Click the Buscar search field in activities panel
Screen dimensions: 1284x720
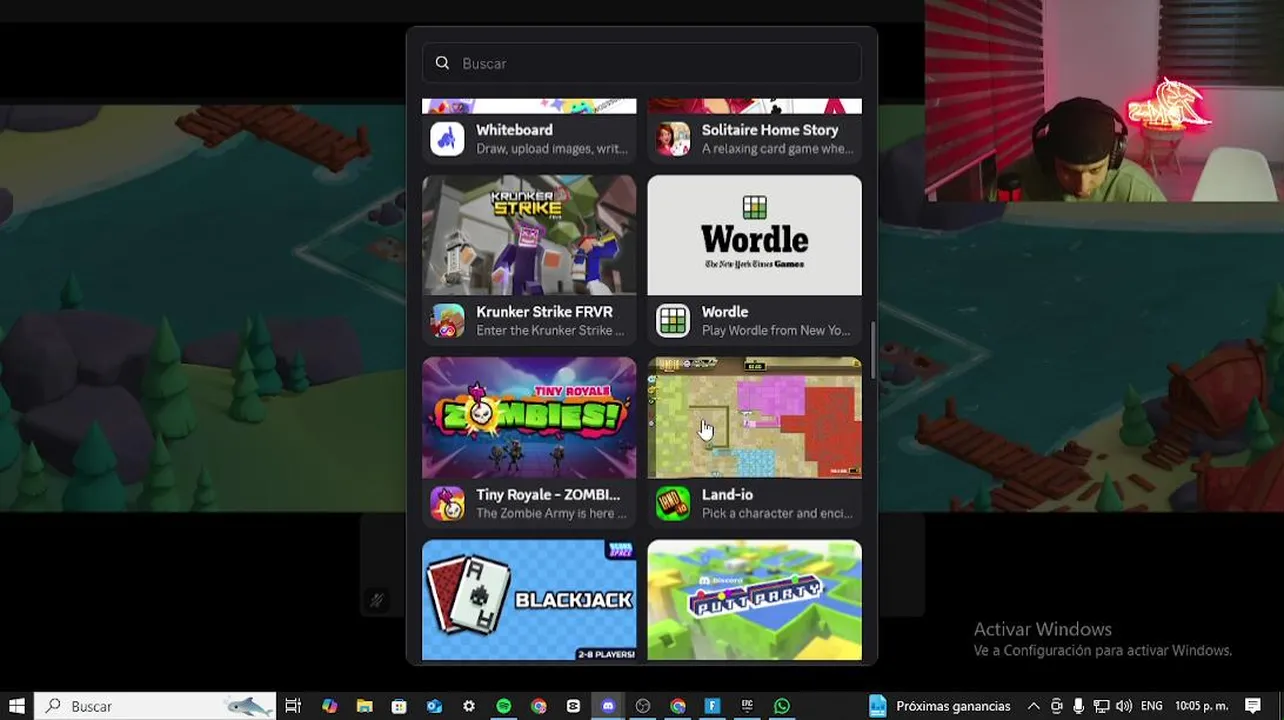pyautogui.click(x=642, y=63)
